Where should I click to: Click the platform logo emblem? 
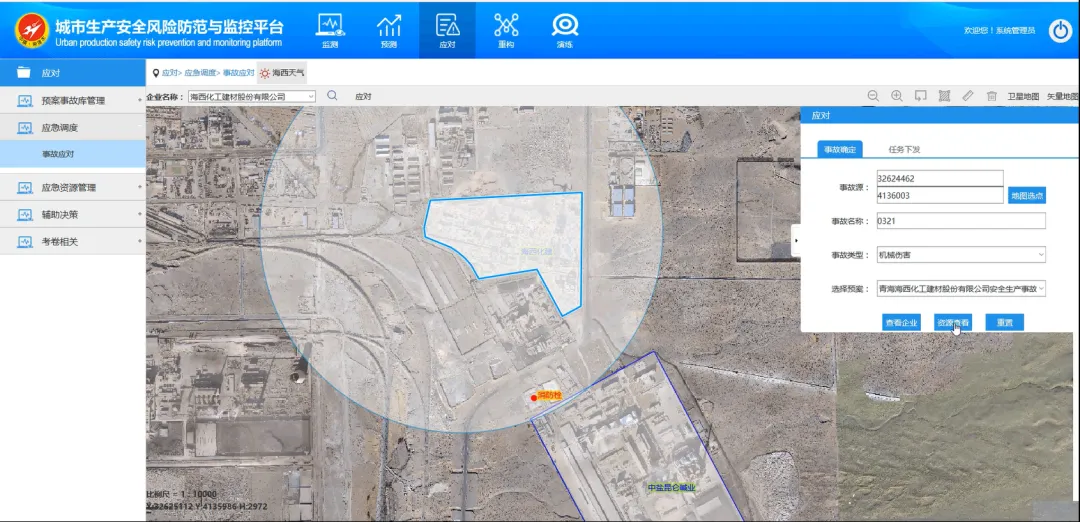tap(32, 30)
